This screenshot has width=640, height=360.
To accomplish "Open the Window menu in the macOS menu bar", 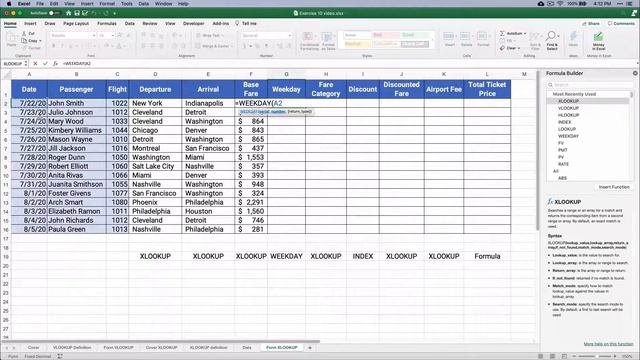I will (x=163, y=4).
